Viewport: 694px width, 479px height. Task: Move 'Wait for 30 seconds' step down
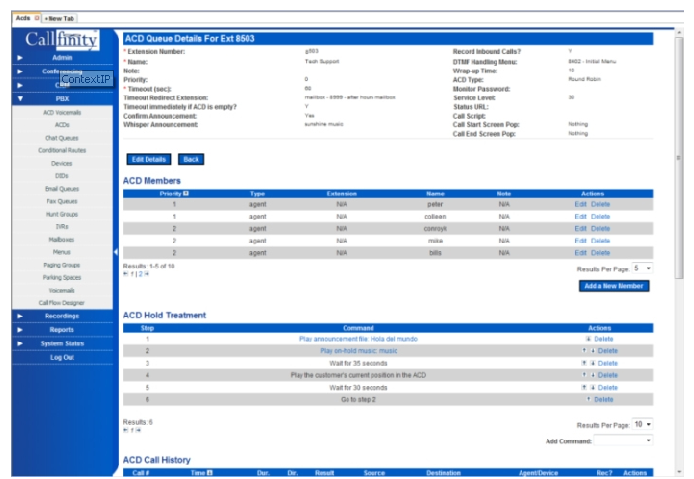[593, 387]
